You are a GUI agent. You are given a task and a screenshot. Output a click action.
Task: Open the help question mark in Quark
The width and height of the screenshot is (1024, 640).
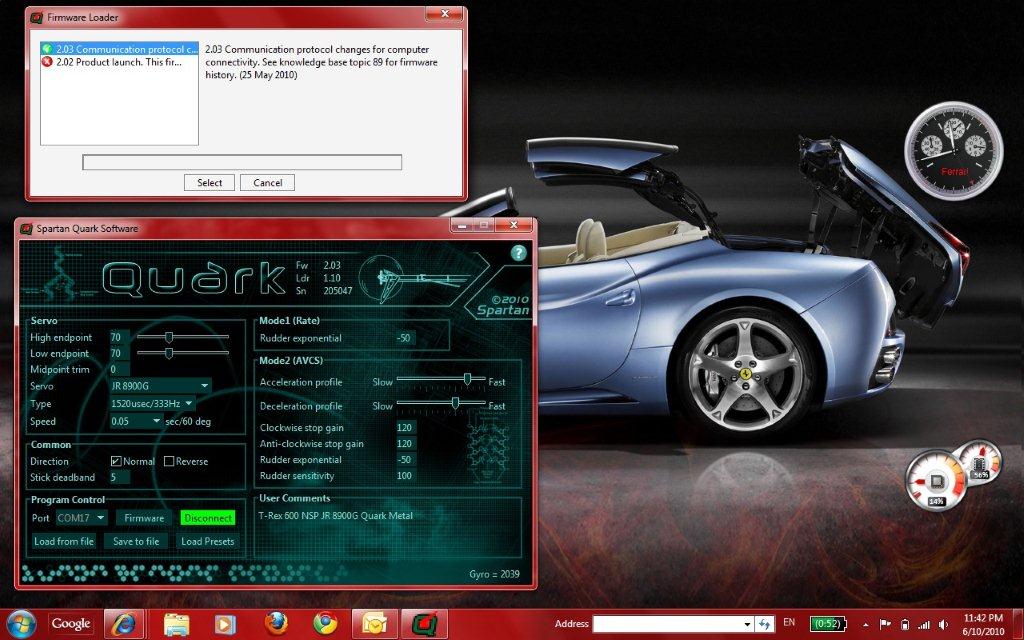click(x=519, y=253)
